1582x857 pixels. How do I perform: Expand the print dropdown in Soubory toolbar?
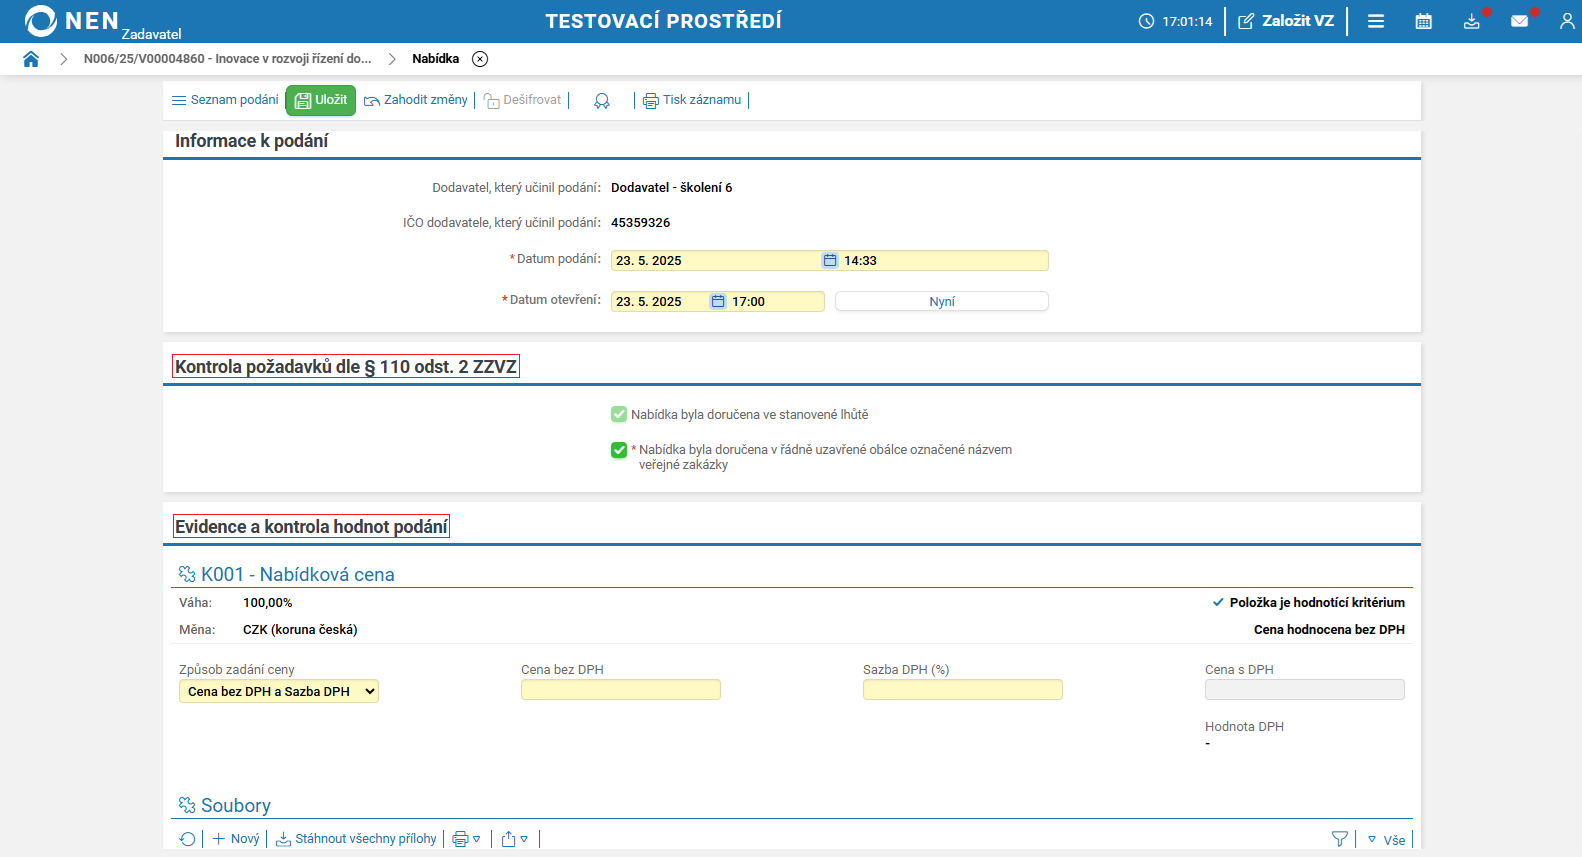click(x=467, y=839)
